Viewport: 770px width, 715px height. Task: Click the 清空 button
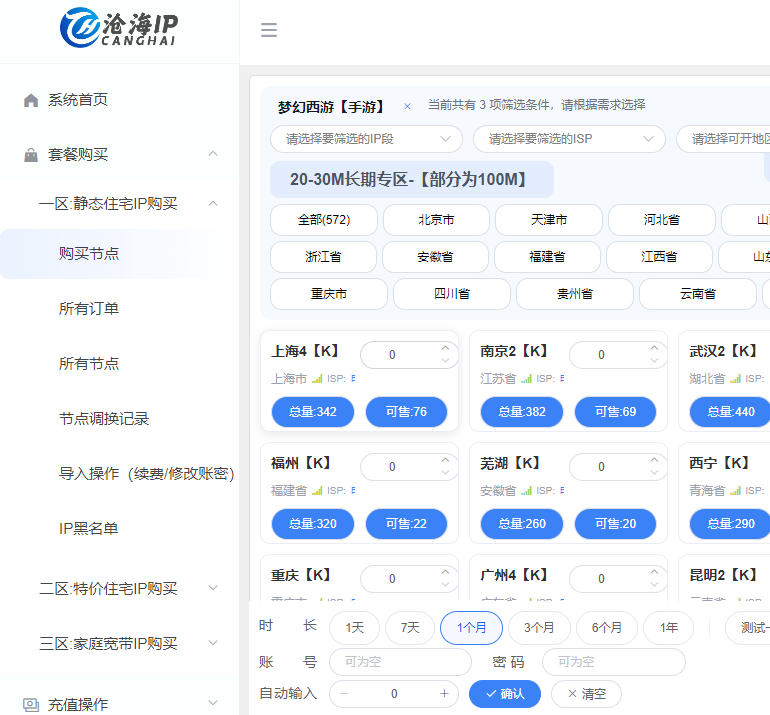coord(586,694)
